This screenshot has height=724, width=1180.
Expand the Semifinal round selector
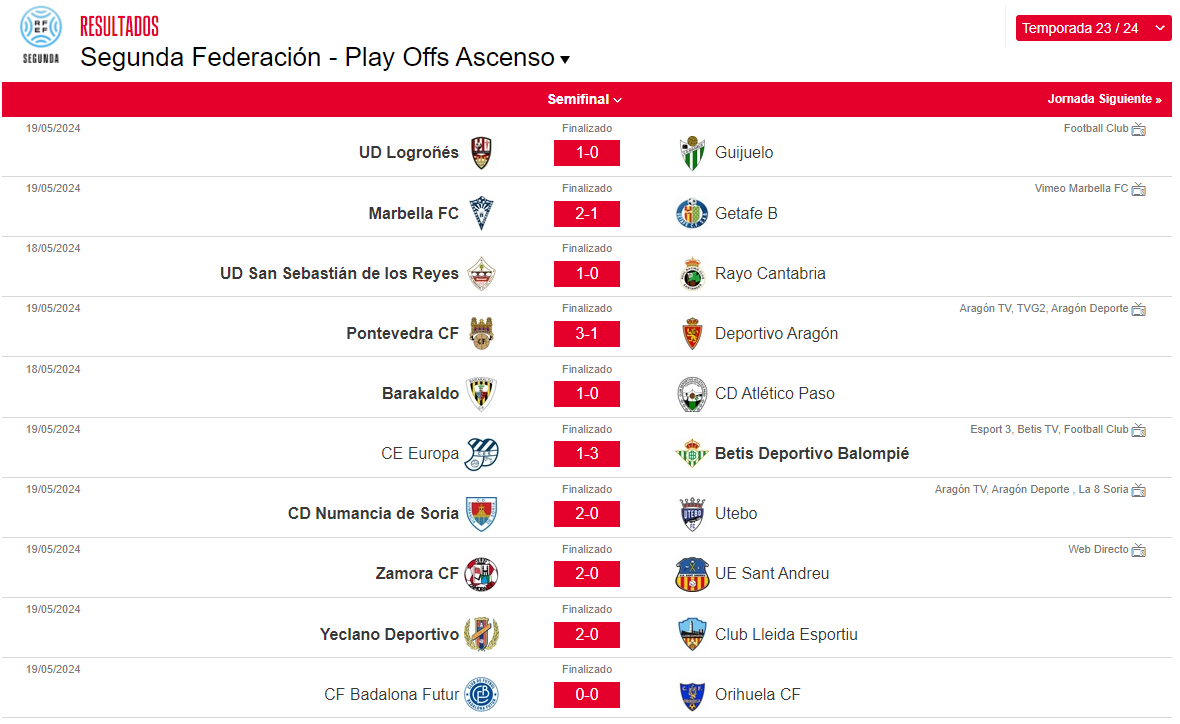click(x=585, y=99)
